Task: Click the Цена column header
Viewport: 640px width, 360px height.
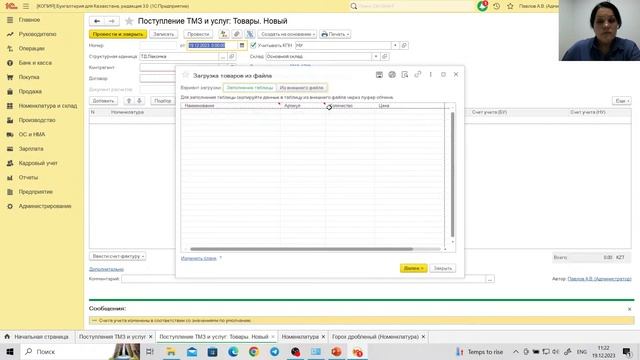Action: [x=384, y=106]
